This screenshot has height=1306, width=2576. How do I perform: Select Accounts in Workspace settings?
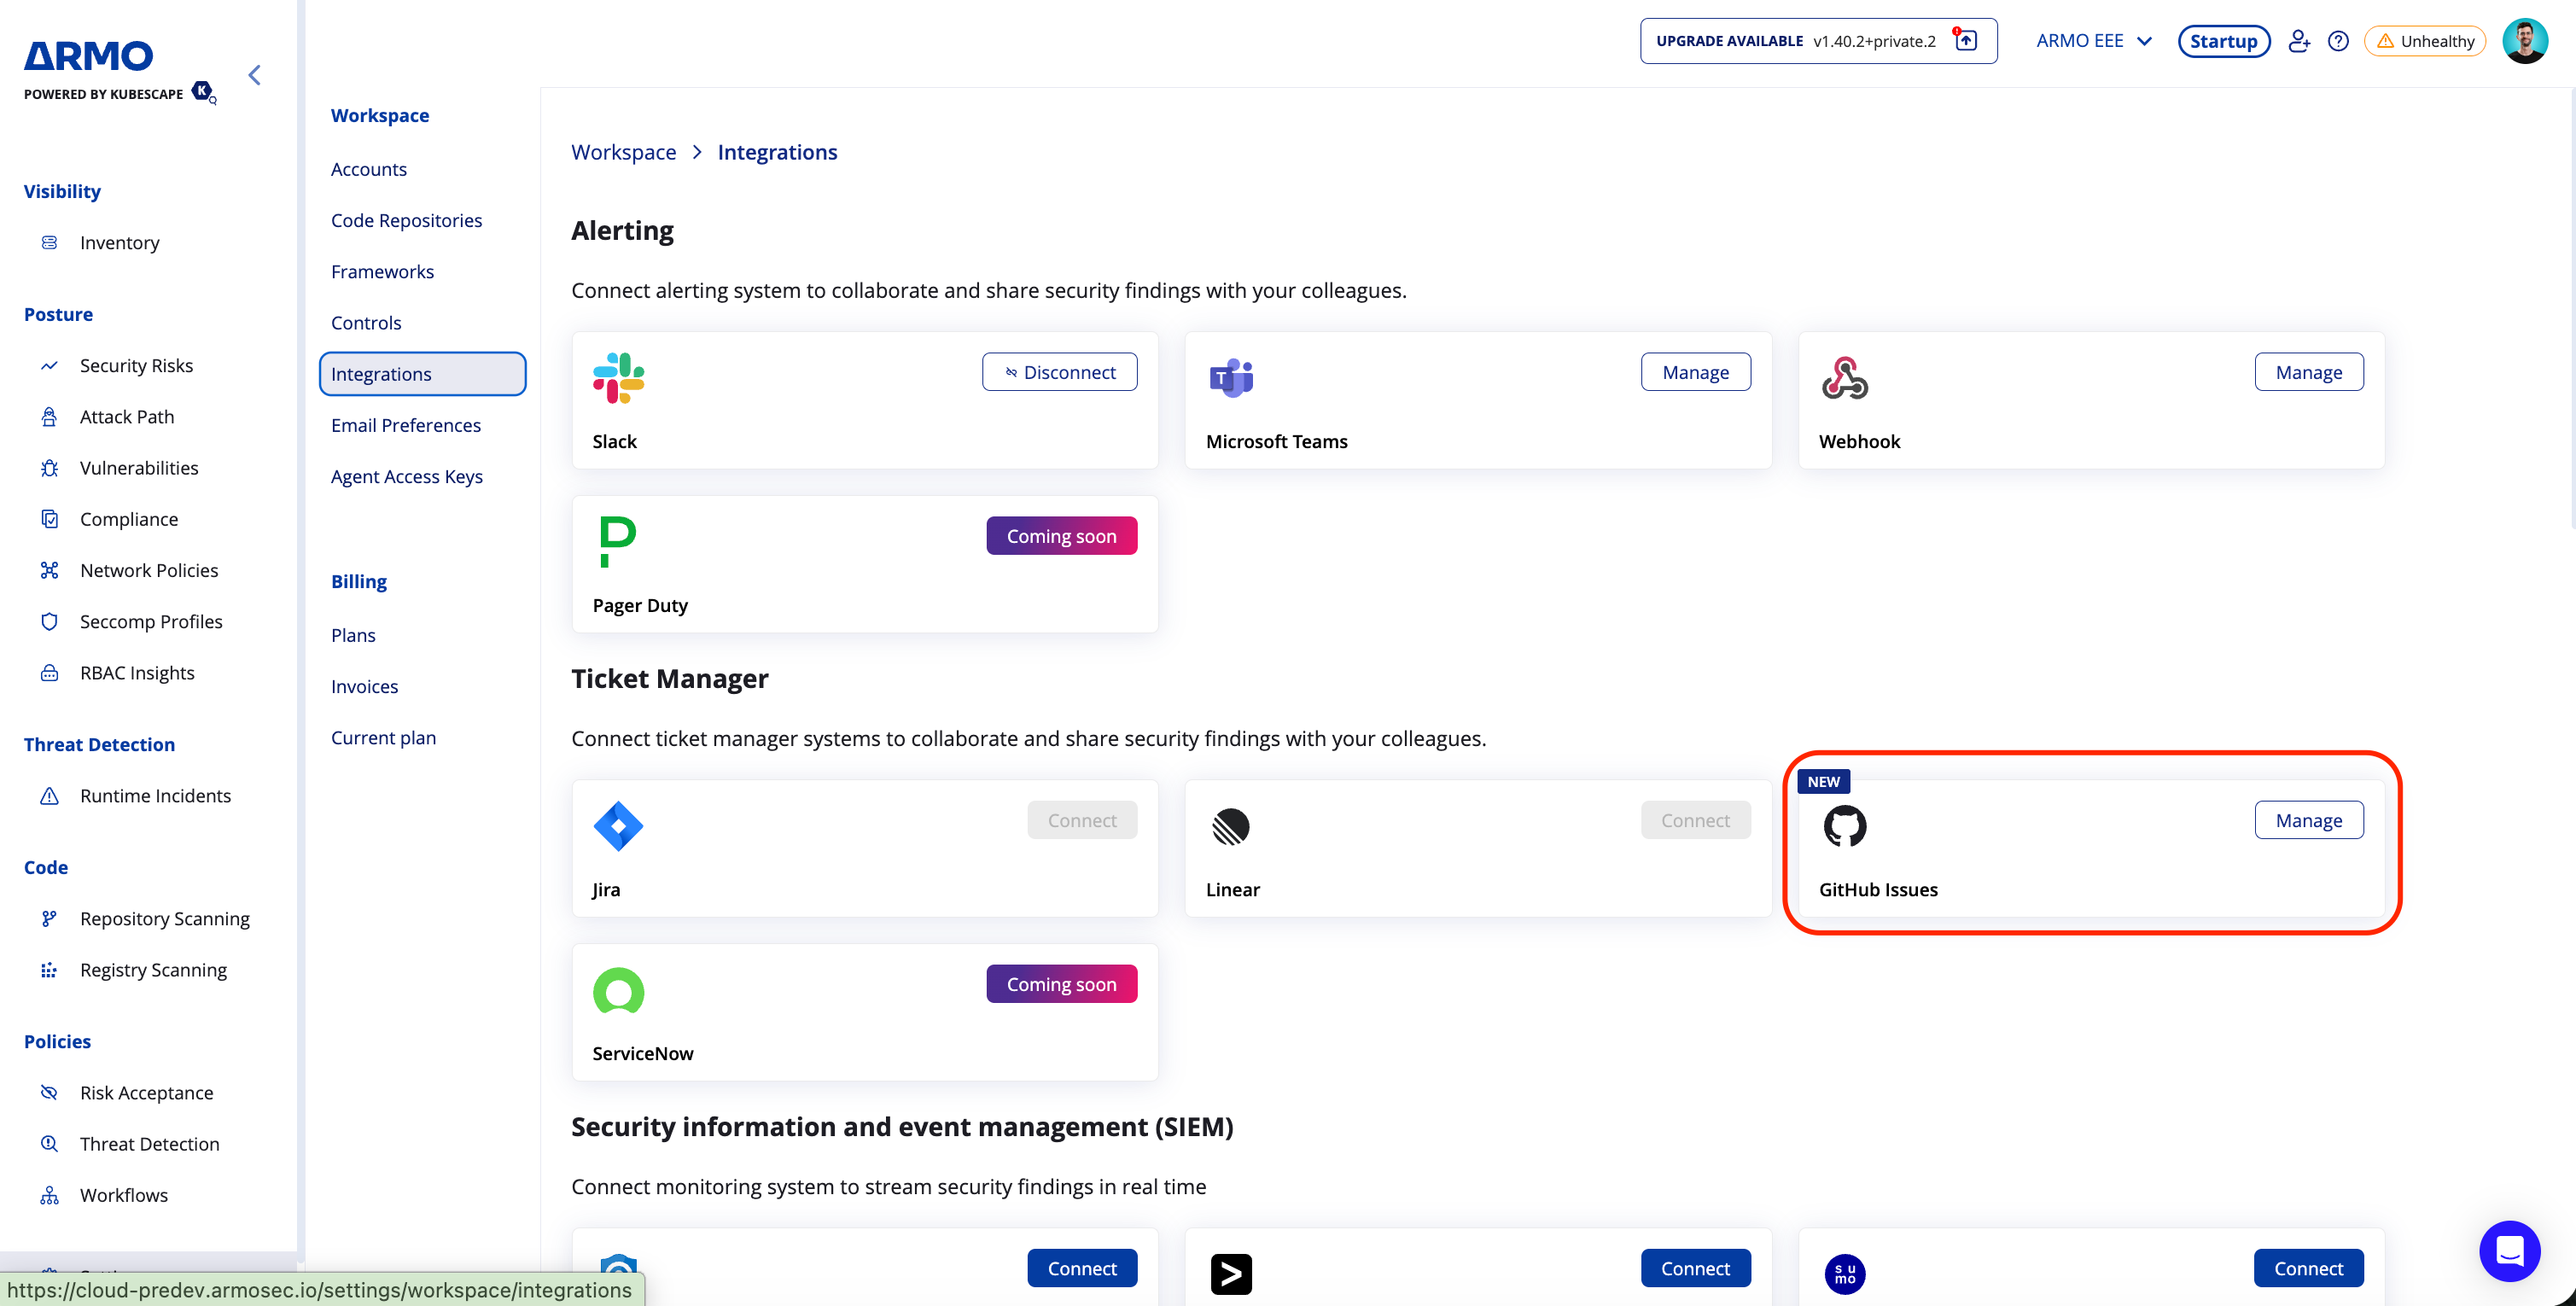click(369, 170)
